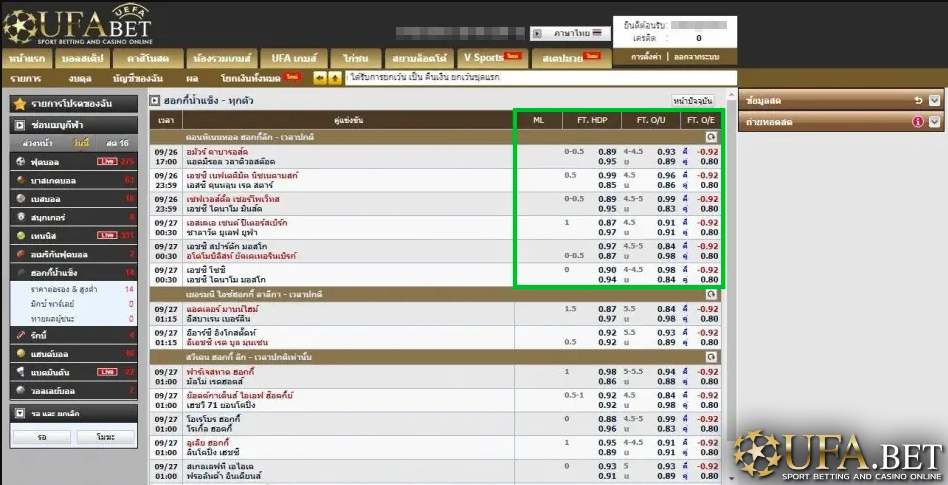Select 0.89 handicap odds for first match

[x=606, y=151]
